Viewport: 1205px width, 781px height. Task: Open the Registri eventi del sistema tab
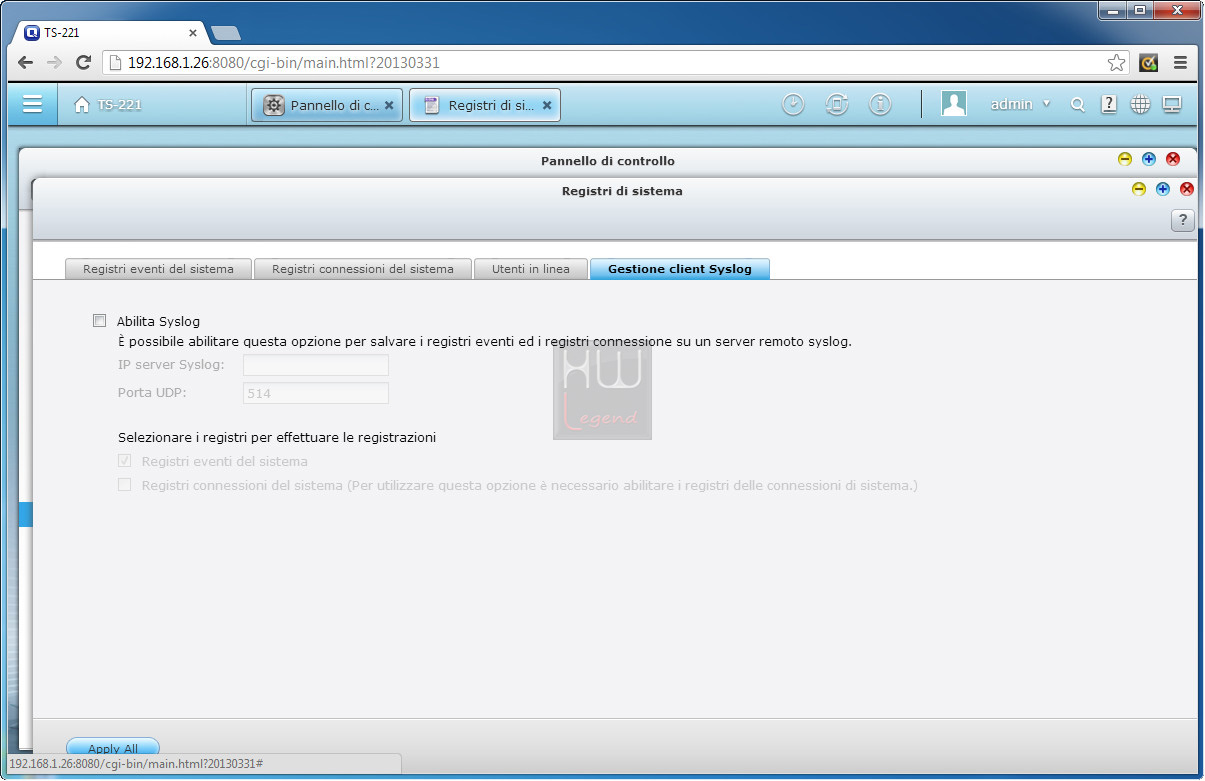(x=158, y=269)
